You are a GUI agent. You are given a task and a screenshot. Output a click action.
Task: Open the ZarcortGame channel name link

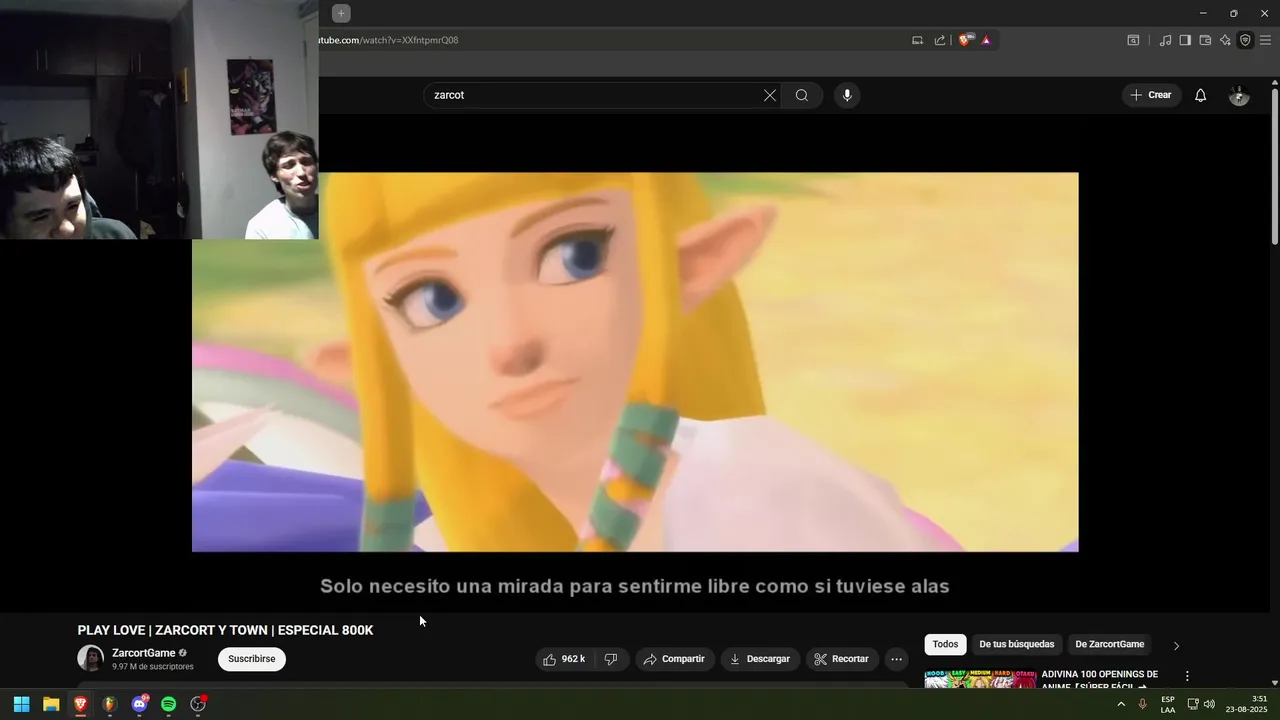pos(144,653)
